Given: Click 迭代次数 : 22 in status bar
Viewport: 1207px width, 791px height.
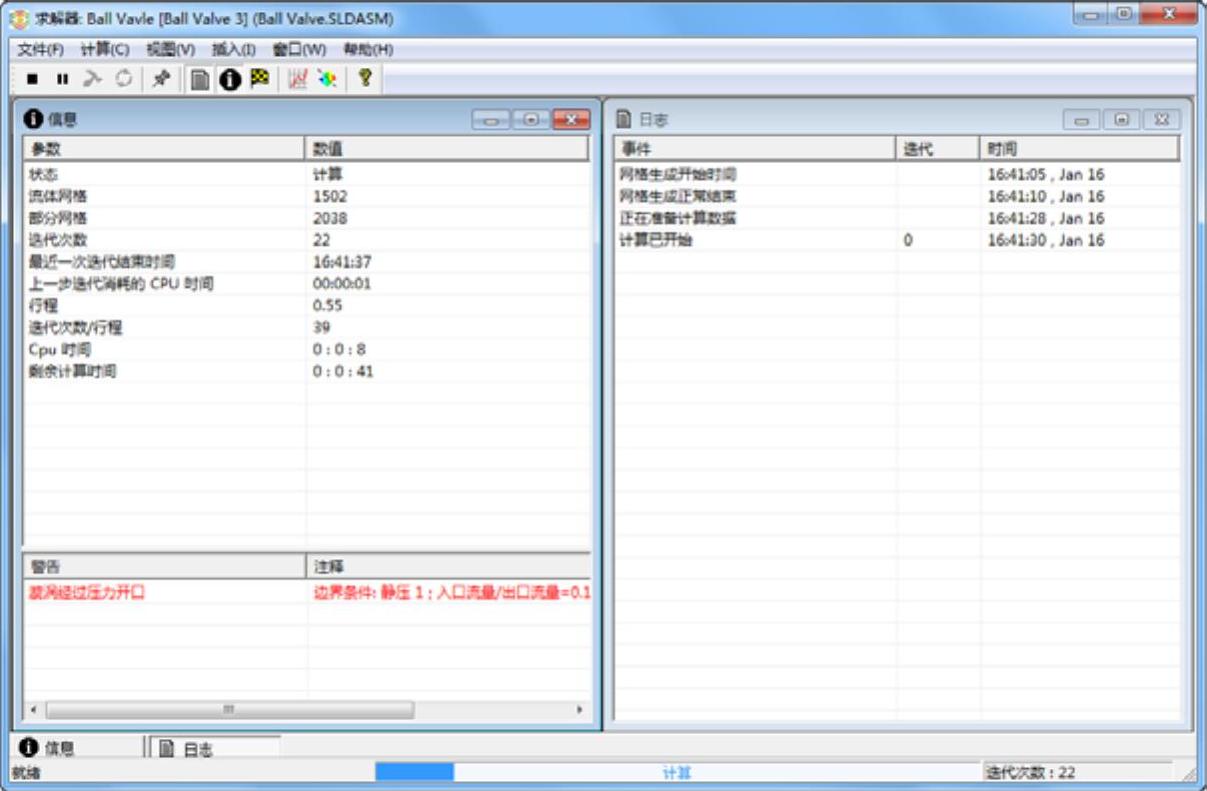Looking at the screenshot, I should pyautogui.click(x=1031, y=772).
